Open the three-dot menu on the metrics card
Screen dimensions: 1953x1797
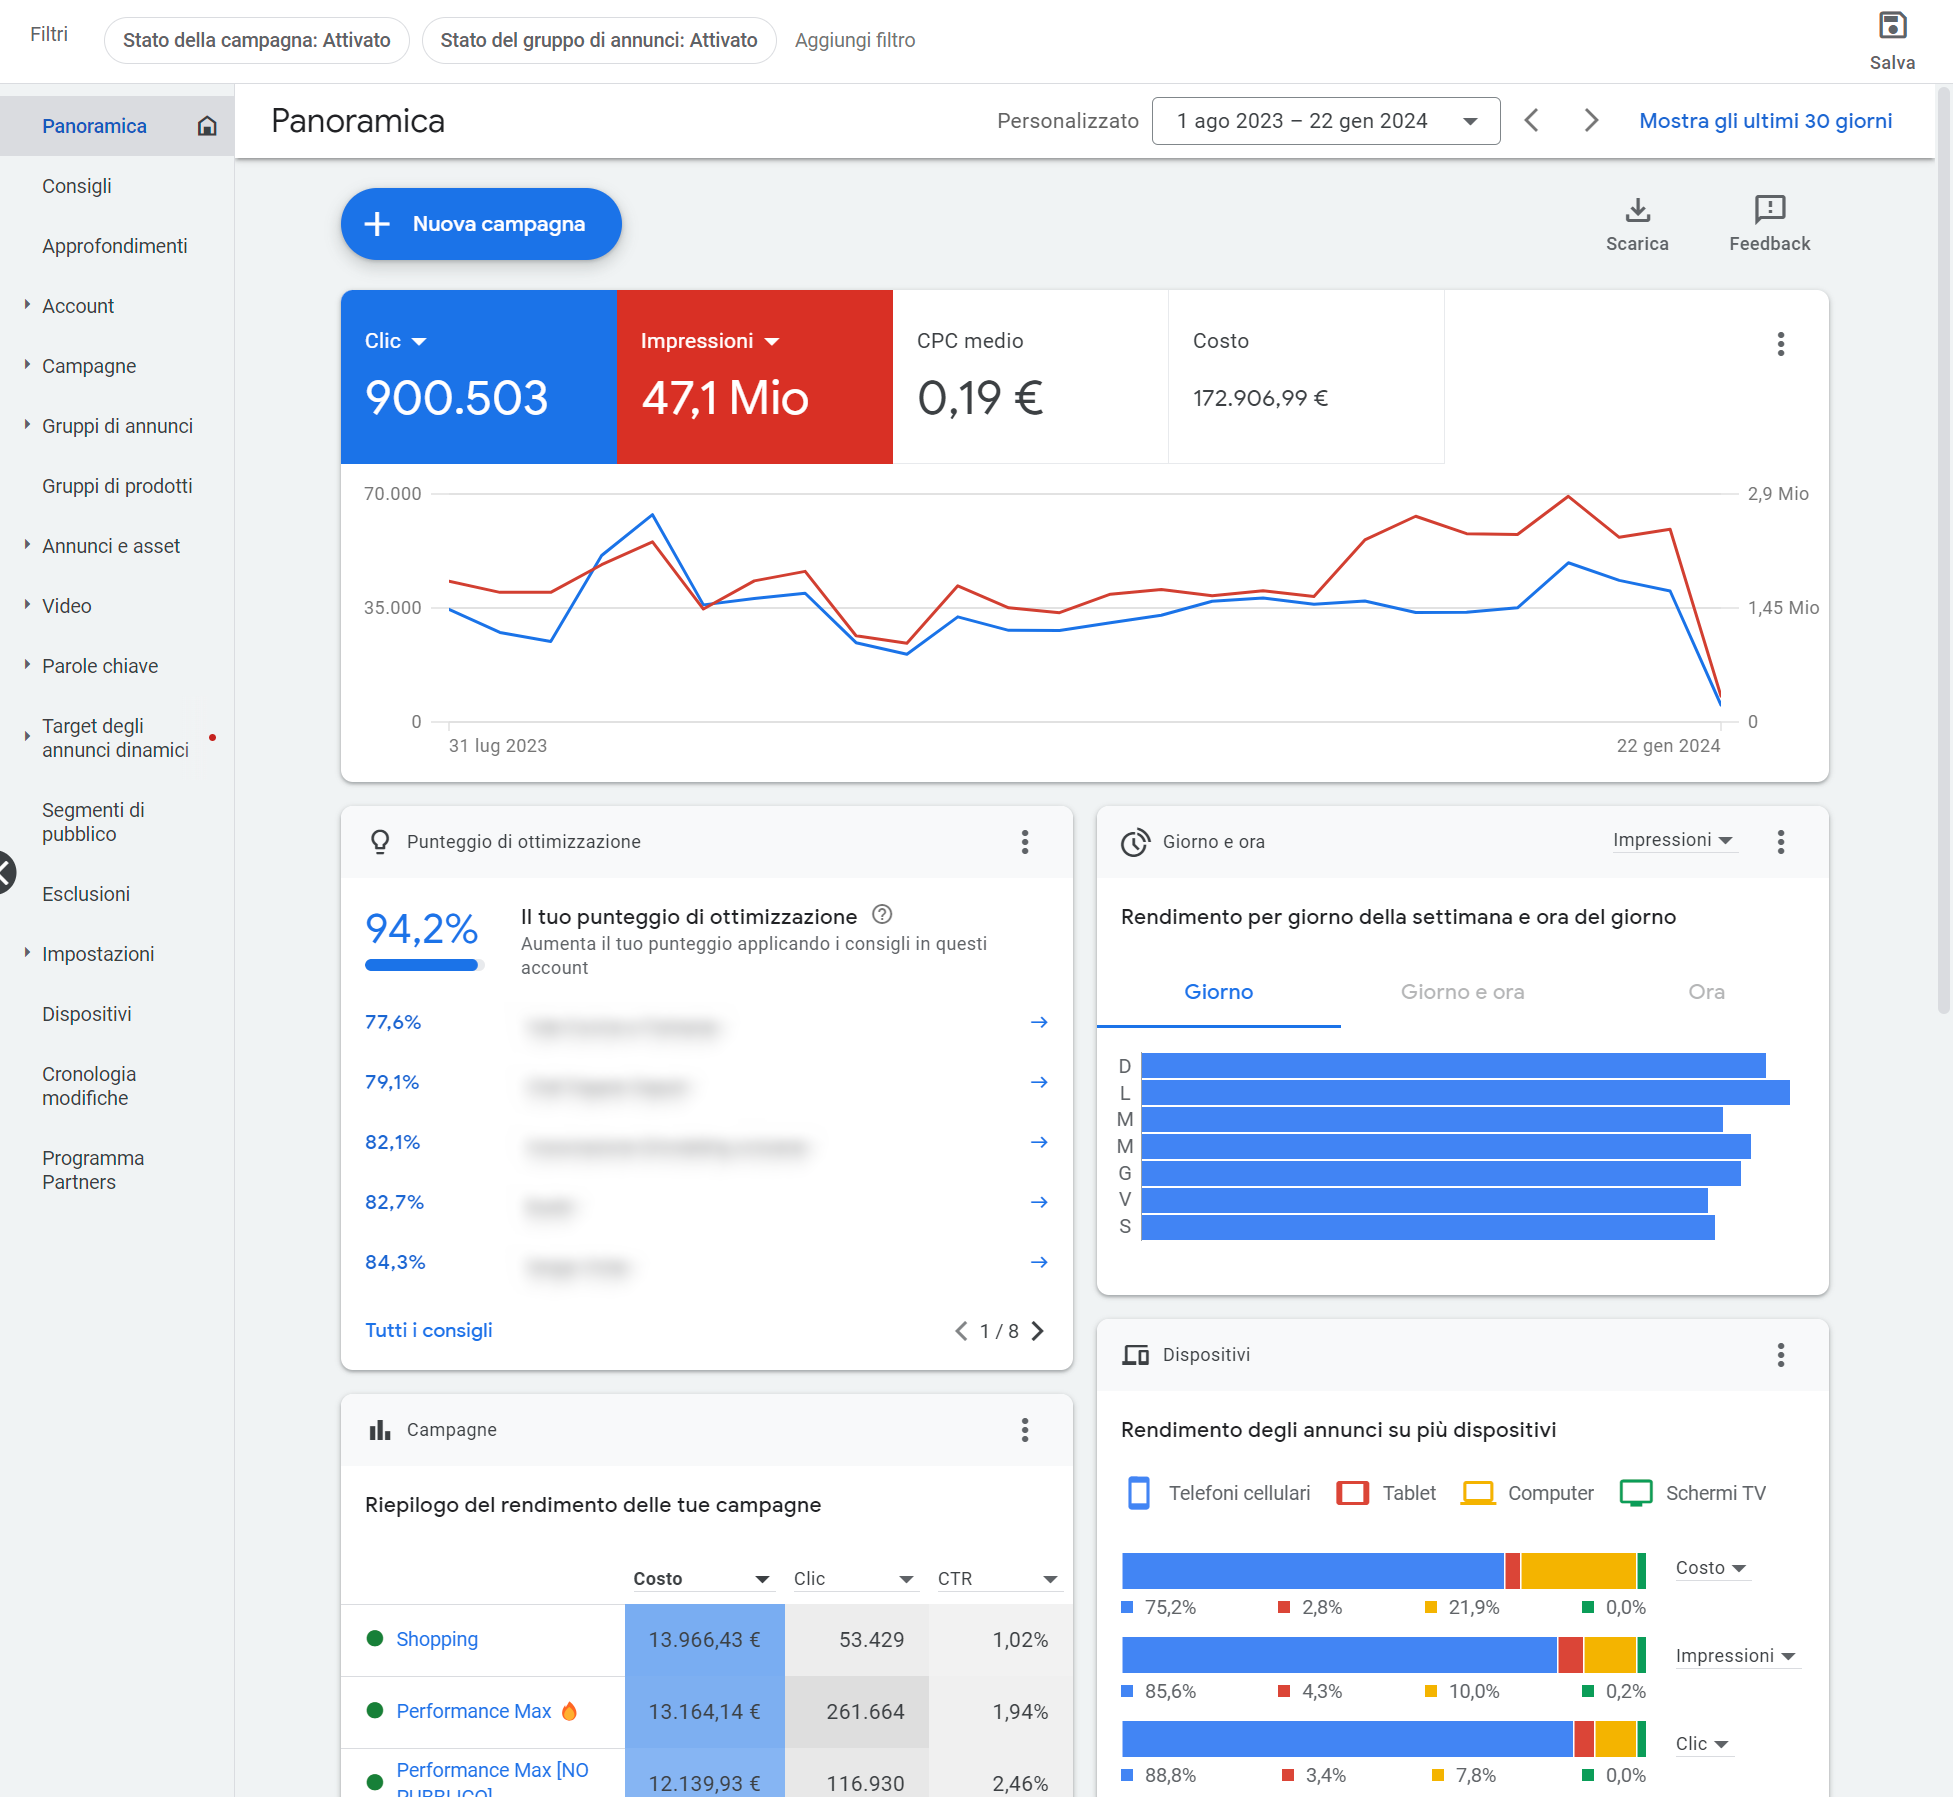coord(1780,344)
